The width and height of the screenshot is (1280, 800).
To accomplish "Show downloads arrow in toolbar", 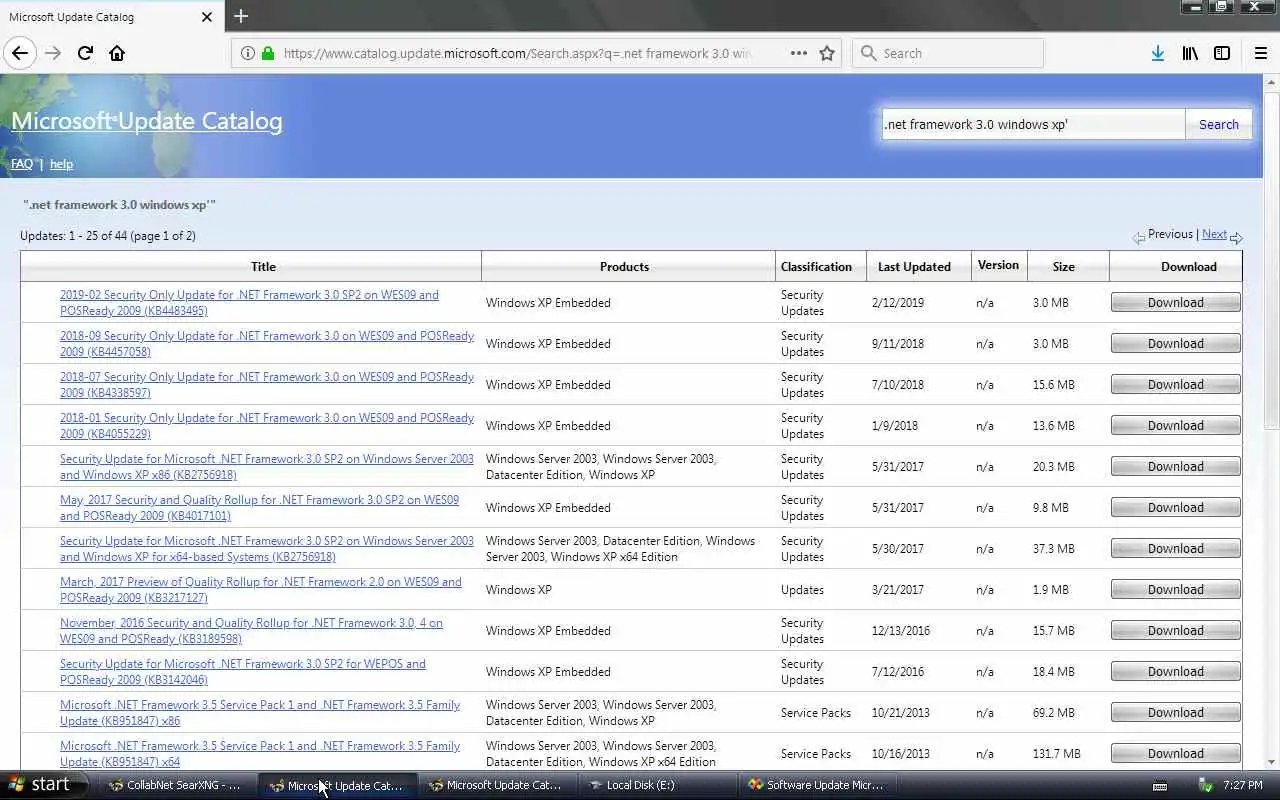I will coord(1157,53).
